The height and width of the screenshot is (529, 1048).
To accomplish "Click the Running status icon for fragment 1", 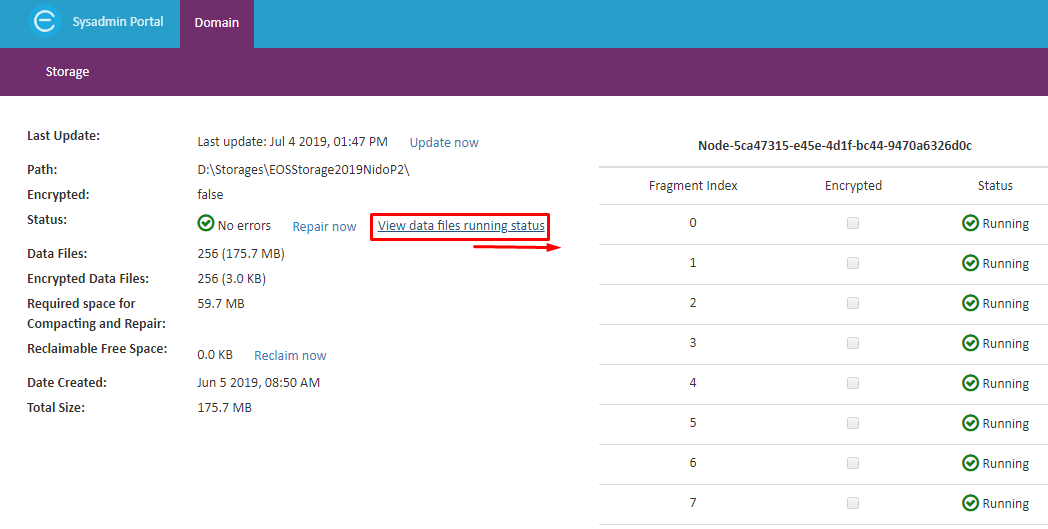I will [970, 263].
